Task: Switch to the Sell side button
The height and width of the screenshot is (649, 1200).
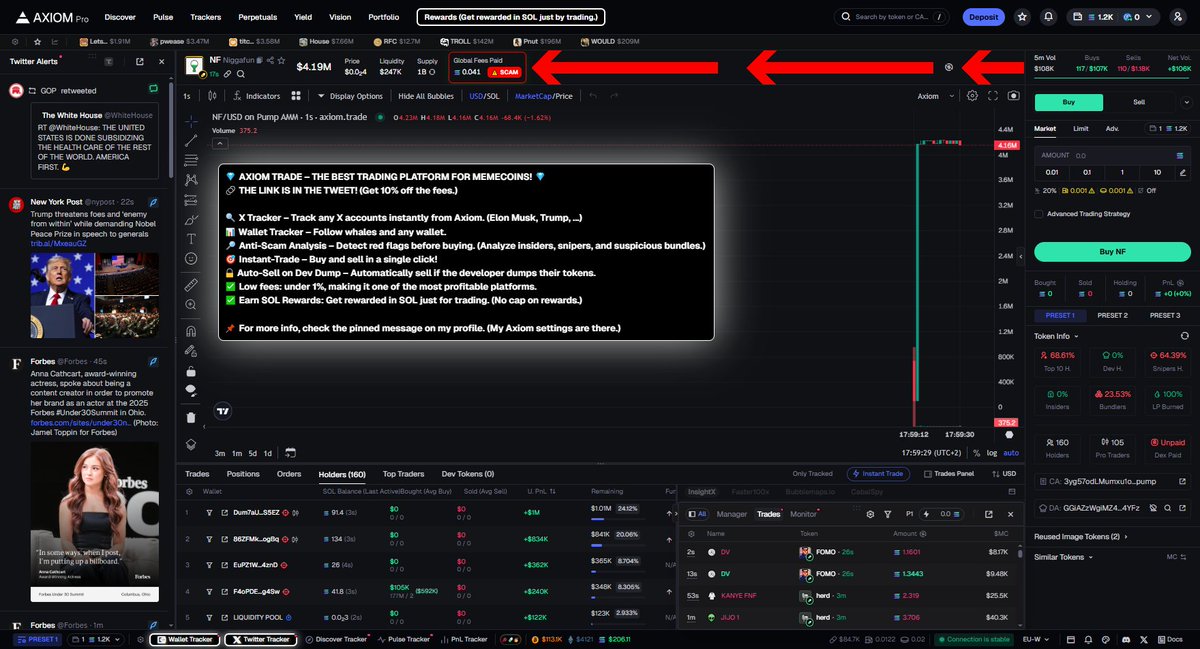Action: (1139, 102)
